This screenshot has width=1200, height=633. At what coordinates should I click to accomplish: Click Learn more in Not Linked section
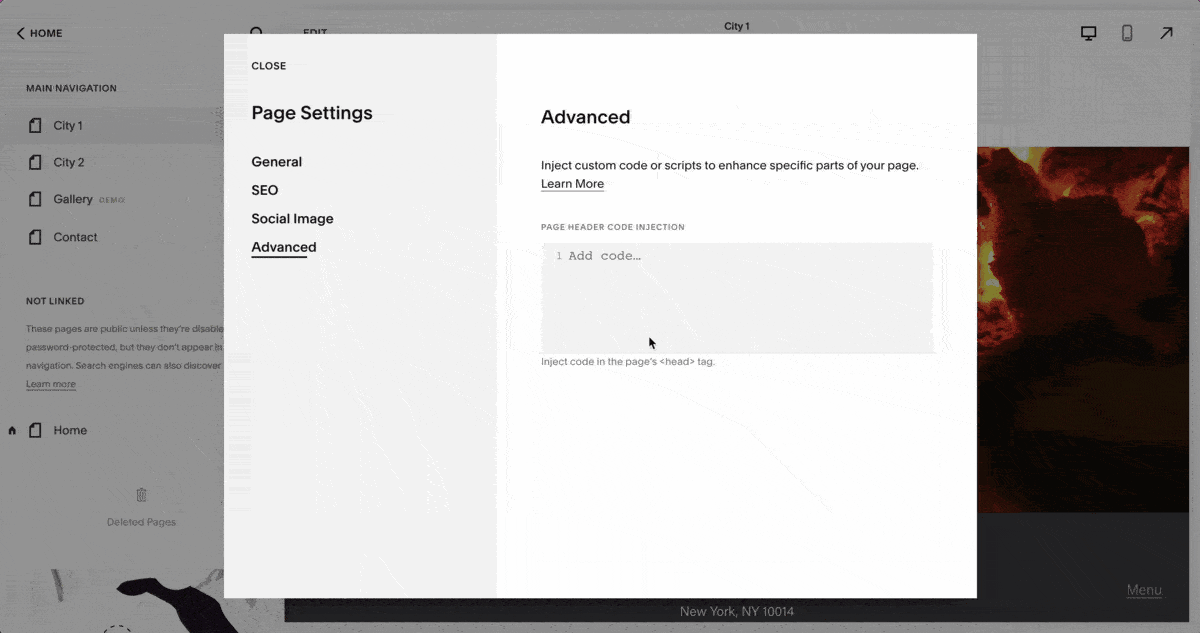click(50, 384)
